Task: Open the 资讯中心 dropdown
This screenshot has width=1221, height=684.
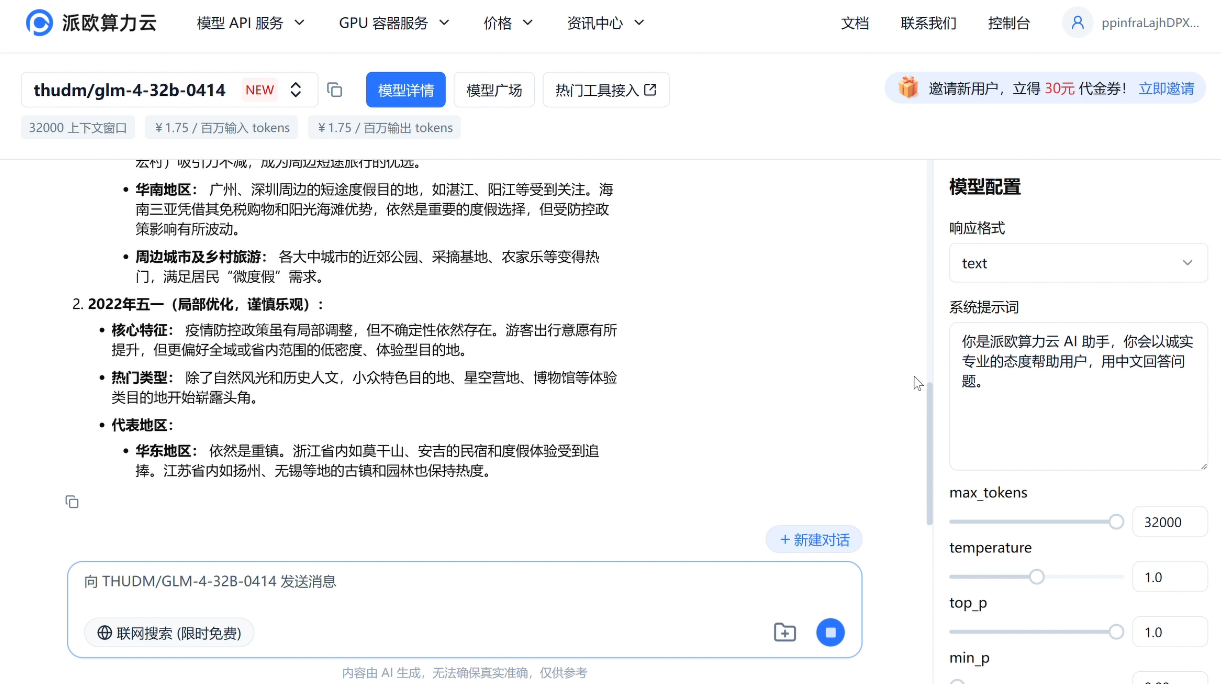Action: (x=606, y=23)
